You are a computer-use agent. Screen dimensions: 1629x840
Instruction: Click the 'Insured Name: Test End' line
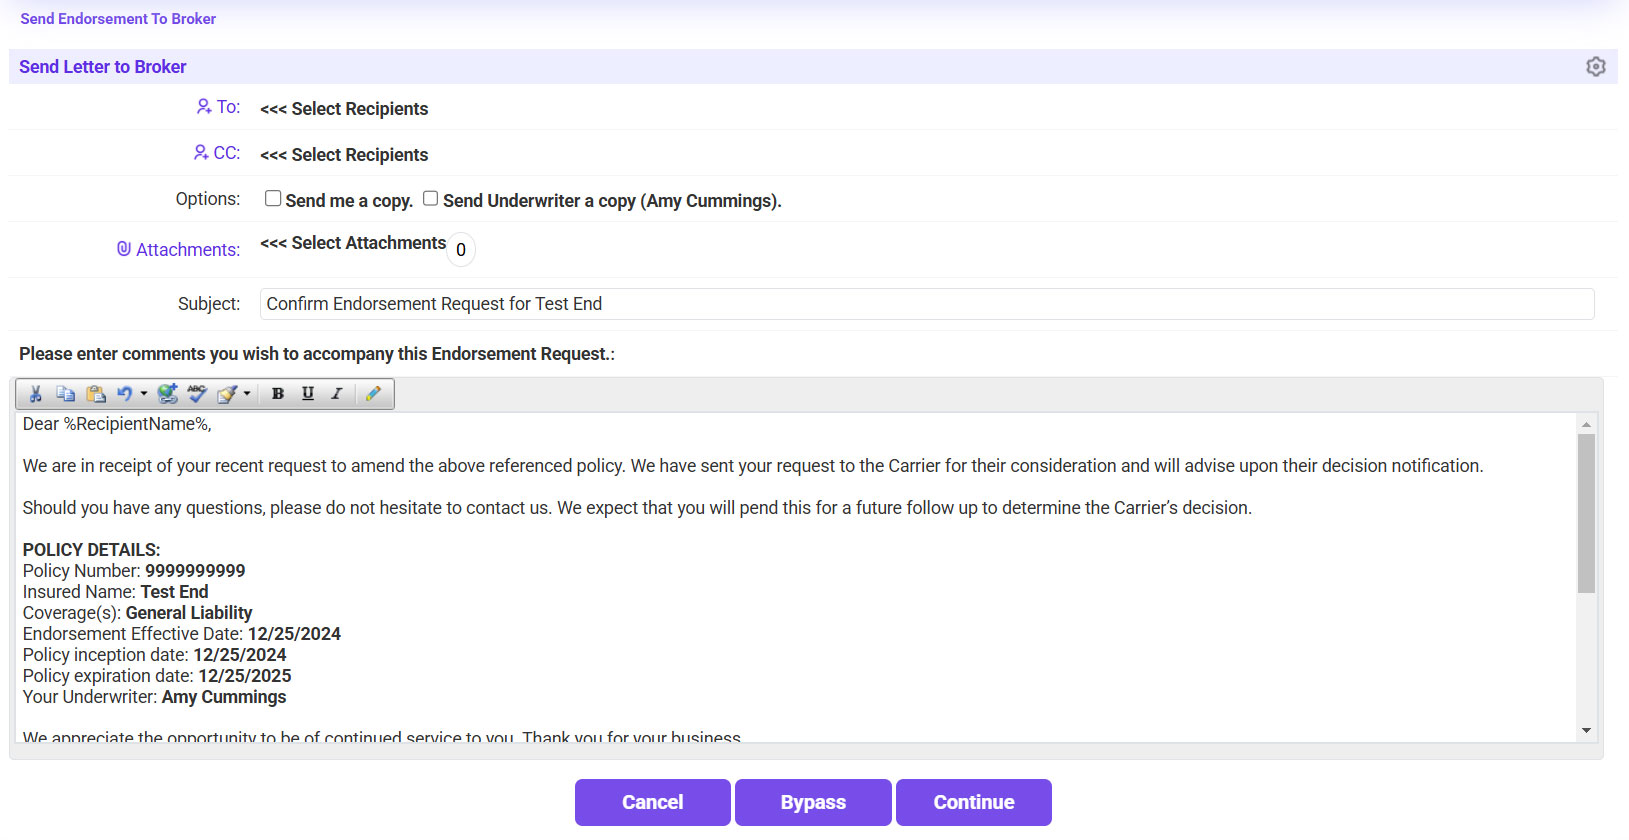(x=116, y=592)
